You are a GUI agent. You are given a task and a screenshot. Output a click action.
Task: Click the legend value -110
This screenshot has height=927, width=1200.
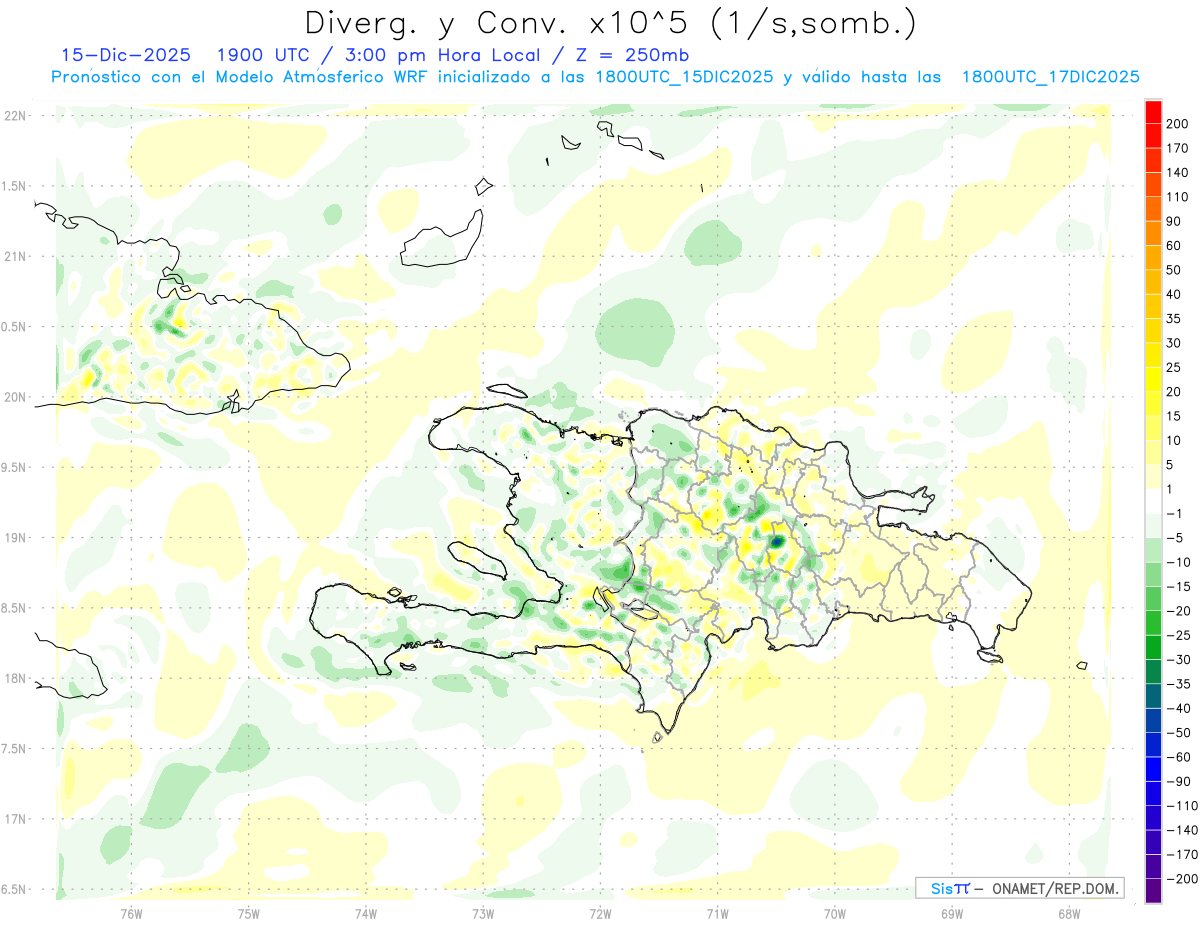click(x=1182, y=806)
